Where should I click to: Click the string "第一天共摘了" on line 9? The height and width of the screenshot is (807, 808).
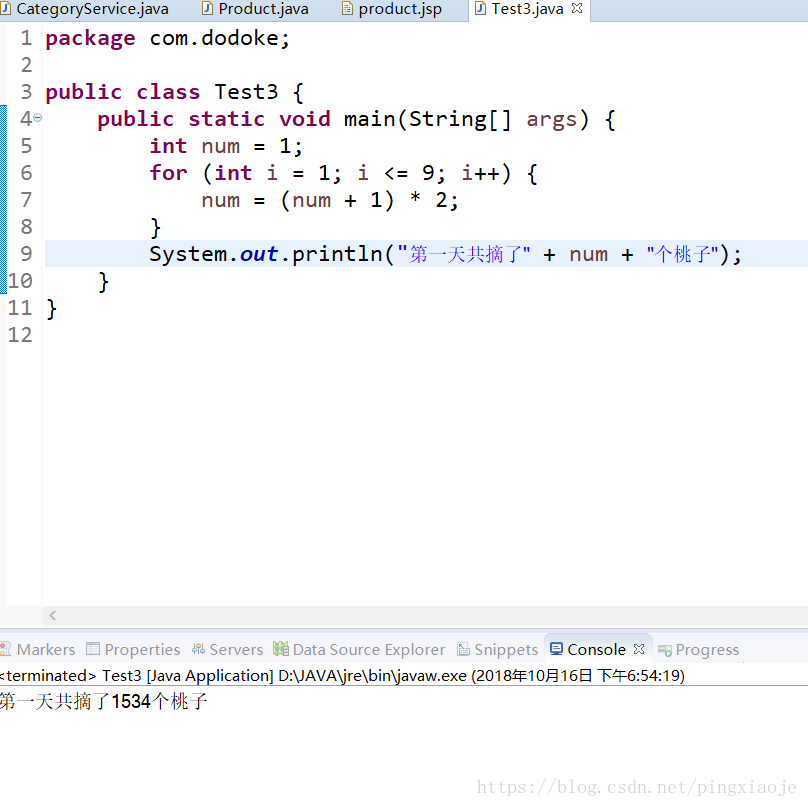pos(463,254)
